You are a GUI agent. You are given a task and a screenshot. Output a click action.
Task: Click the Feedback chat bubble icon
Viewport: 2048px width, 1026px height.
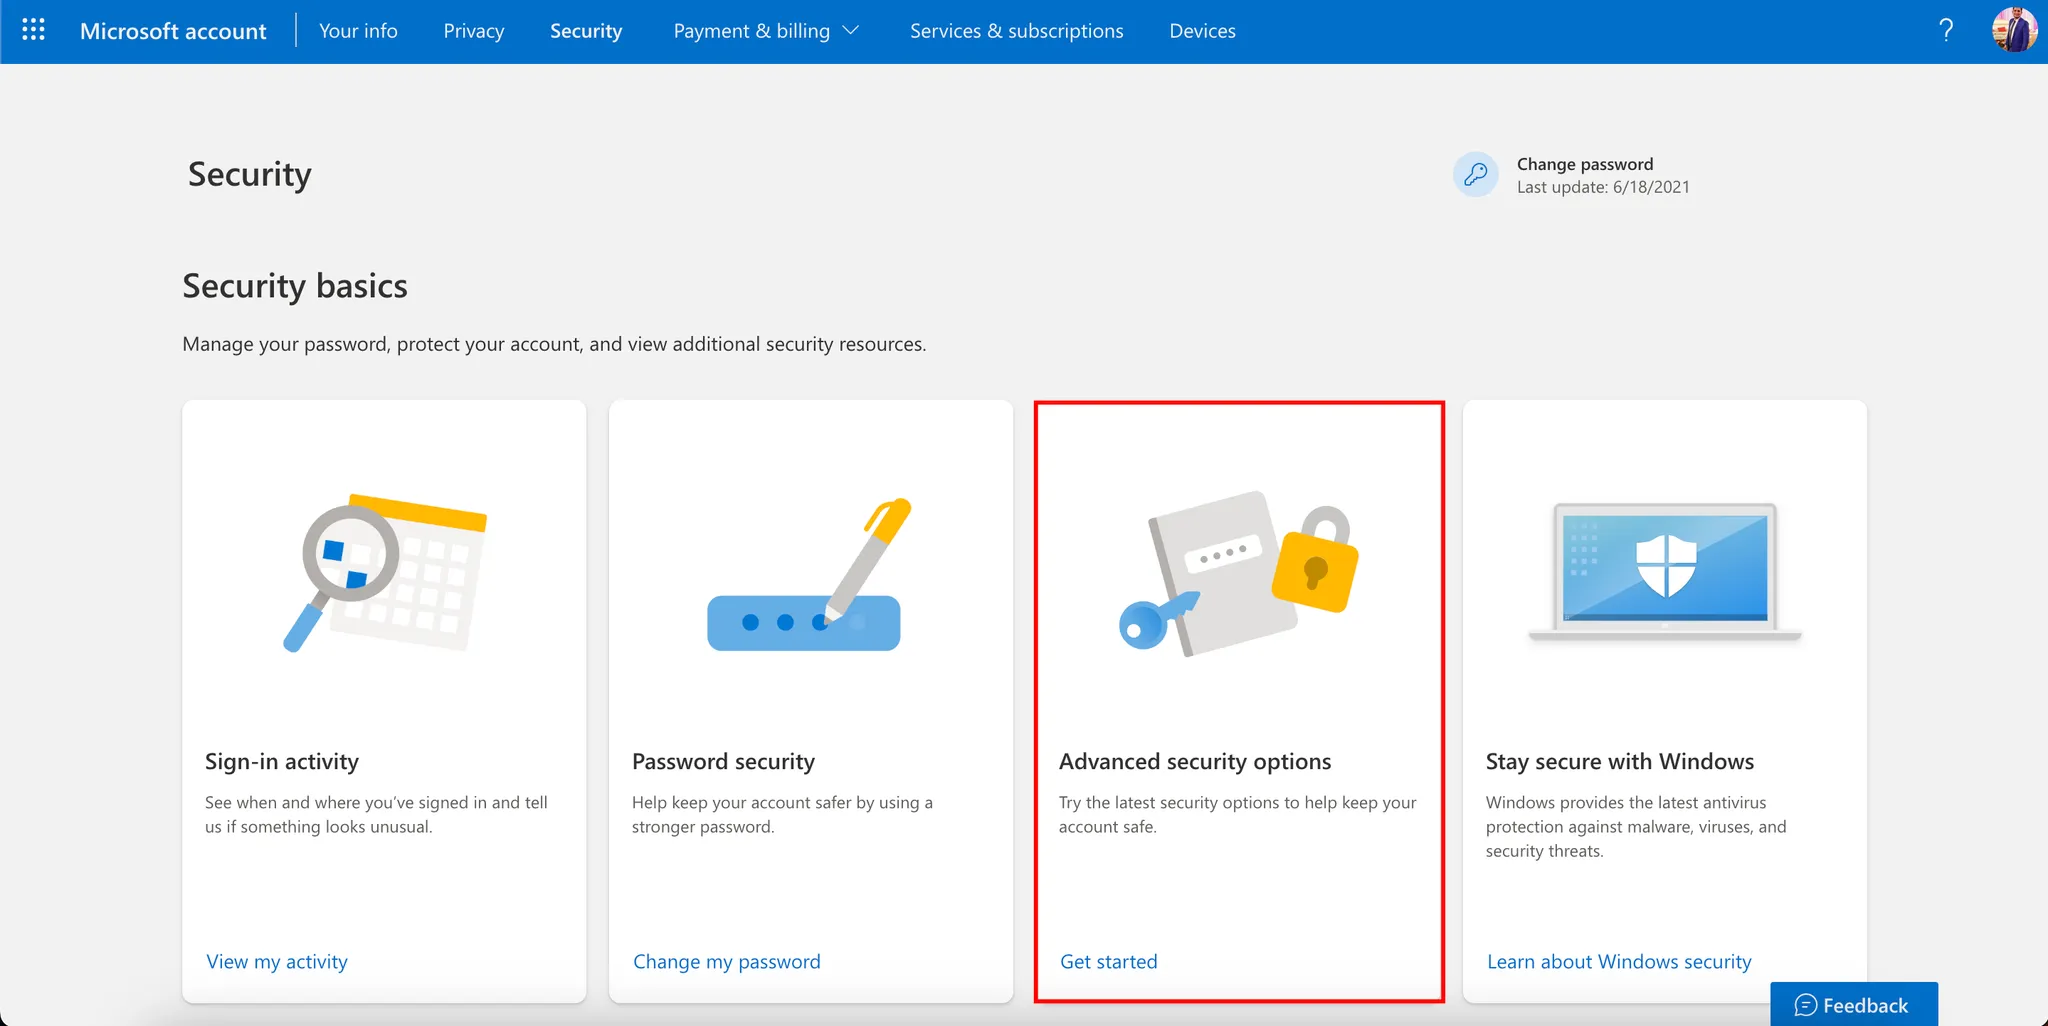1805,1005
